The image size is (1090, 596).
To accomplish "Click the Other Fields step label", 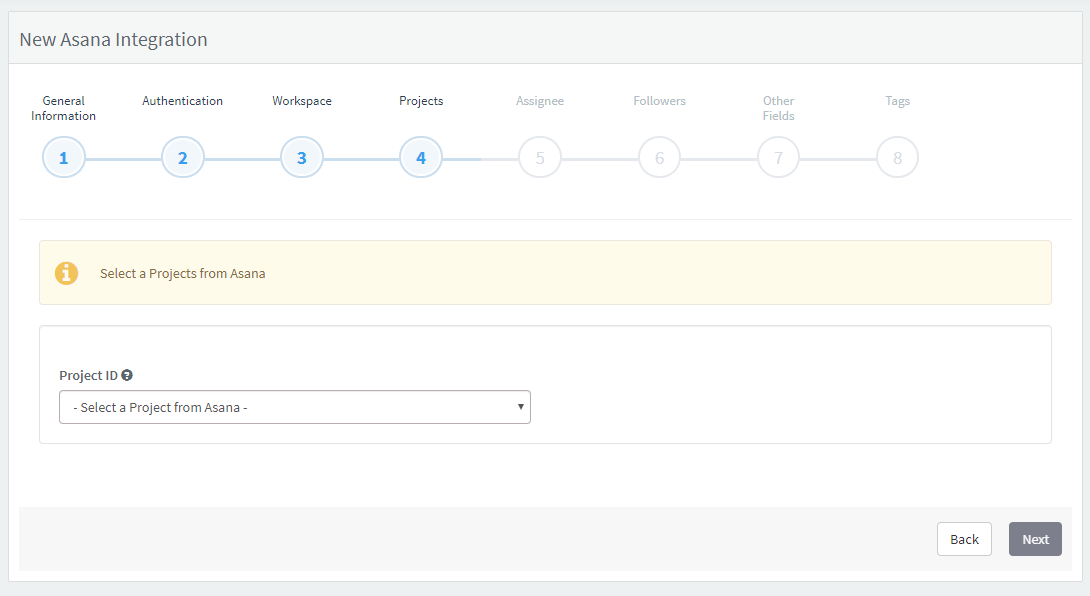I will pyautogui.click(x=779, y=108).
